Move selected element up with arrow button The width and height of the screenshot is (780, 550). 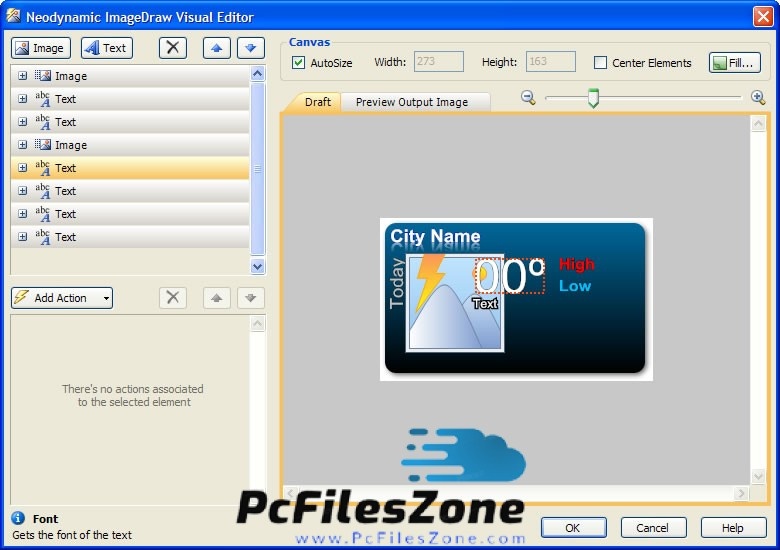click(x=217, y=48)
